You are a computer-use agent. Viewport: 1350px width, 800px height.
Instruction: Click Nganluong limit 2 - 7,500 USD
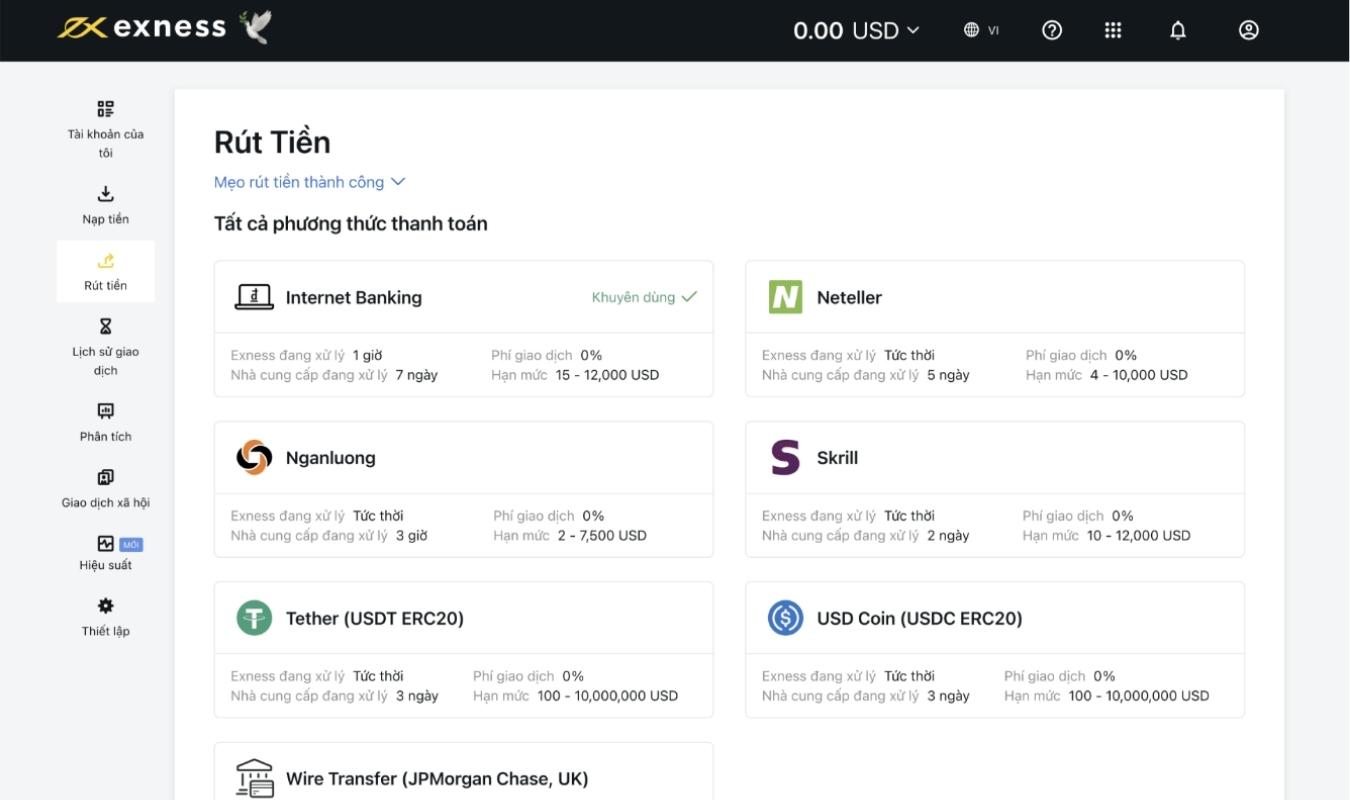(602, 535)
